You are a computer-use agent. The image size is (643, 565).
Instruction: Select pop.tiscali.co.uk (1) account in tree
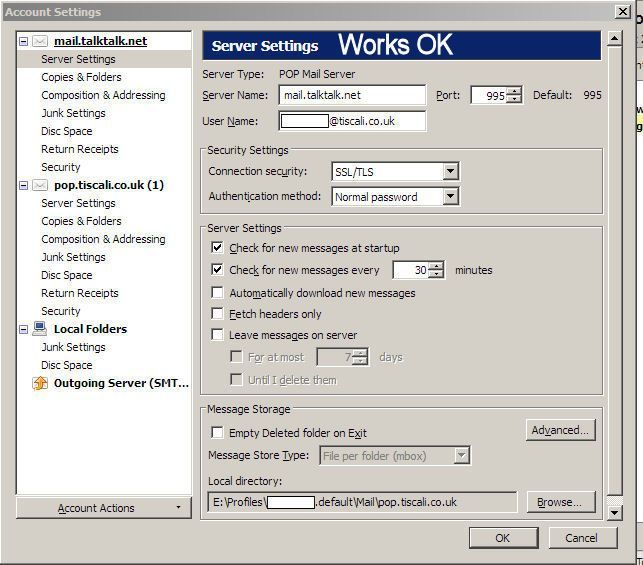click(109, 185)
